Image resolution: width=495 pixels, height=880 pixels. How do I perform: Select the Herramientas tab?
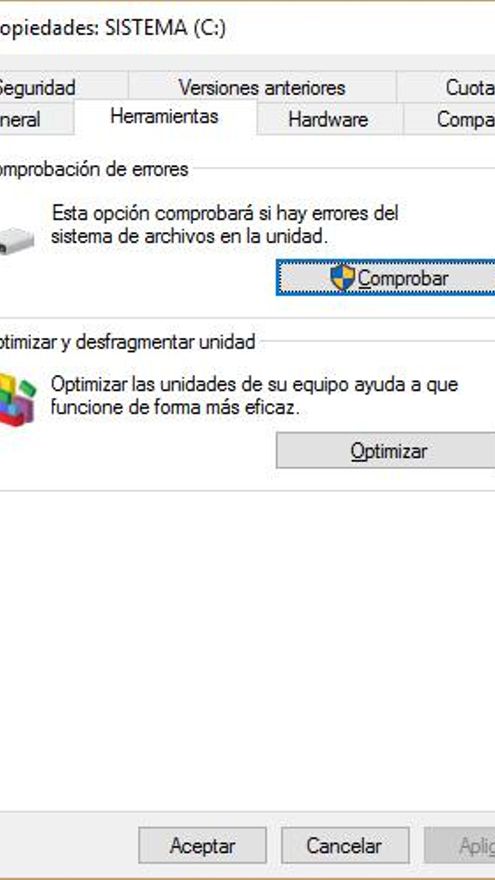[165, 116]
